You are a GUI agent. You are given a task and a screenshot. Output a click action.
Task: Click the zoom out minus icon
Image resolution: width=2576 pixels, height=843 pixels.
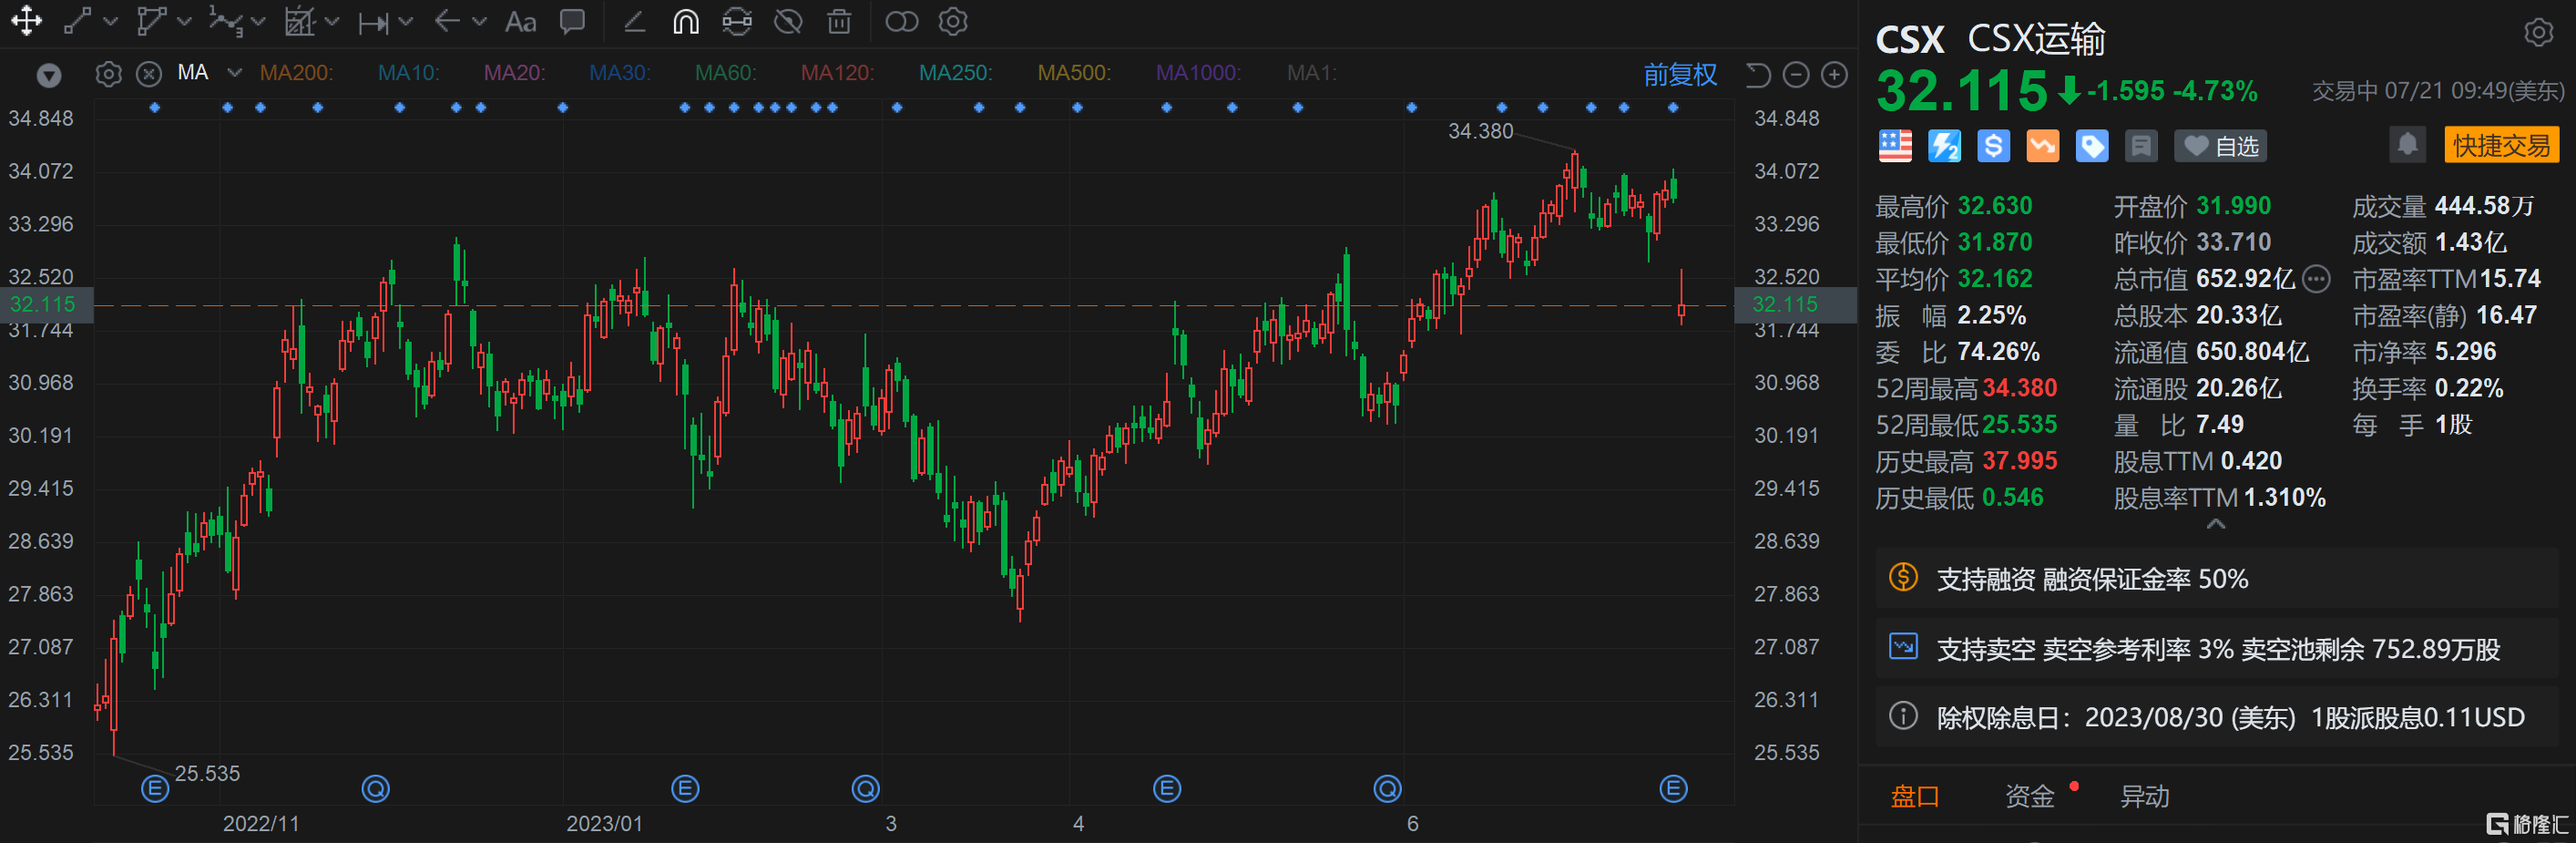1796,75
